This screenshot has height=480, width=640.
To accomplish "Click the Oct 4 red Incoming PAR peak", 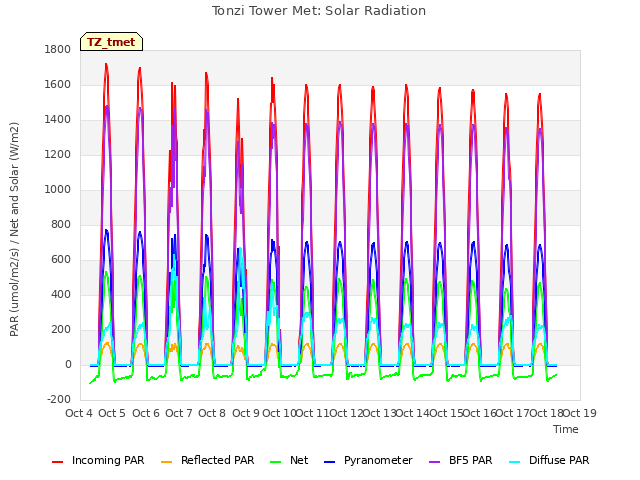I will 106,65.
